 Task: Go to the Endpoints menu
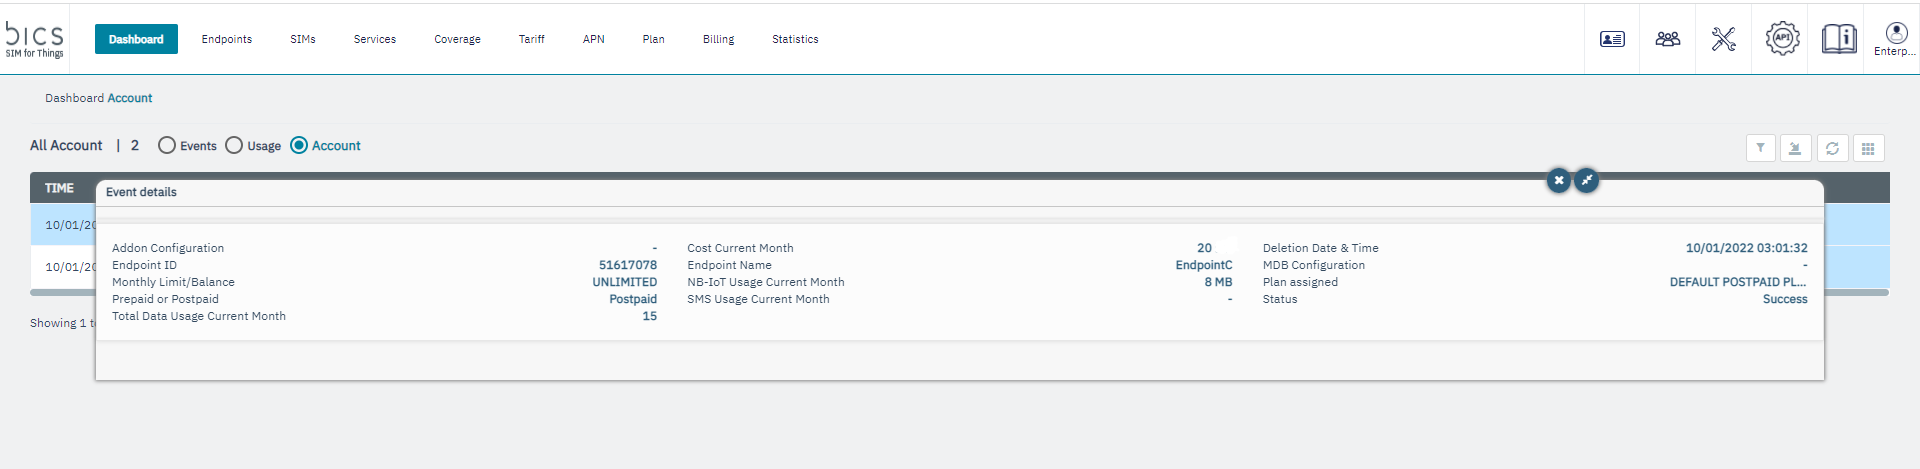pos(226,39)
